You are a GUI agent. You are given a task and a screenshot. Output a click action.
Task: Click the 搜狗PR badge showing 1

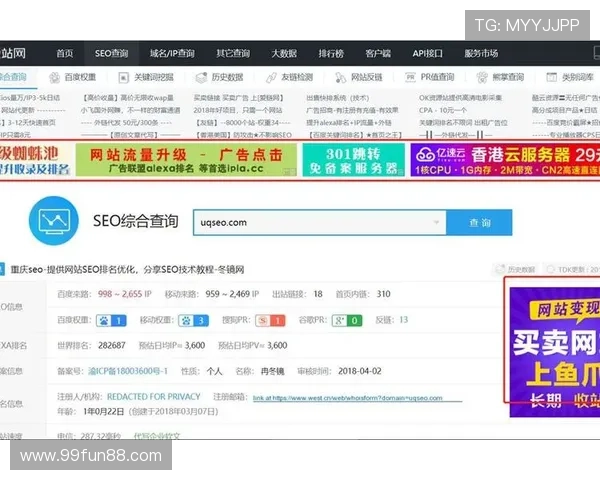tap(270, 320)
